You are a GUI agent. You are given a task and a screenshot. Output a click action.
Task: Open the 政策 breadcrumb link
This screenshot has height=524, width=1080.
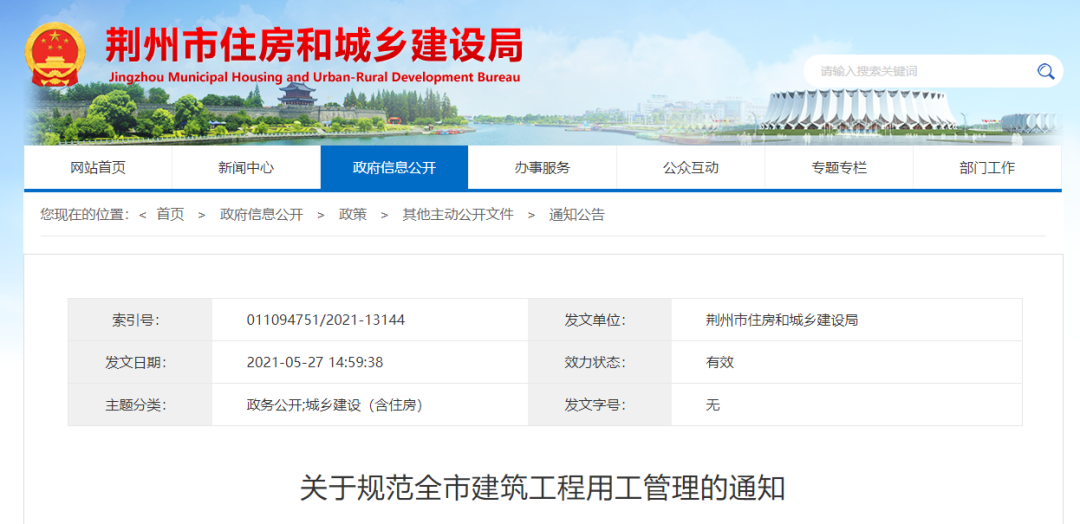352,215
